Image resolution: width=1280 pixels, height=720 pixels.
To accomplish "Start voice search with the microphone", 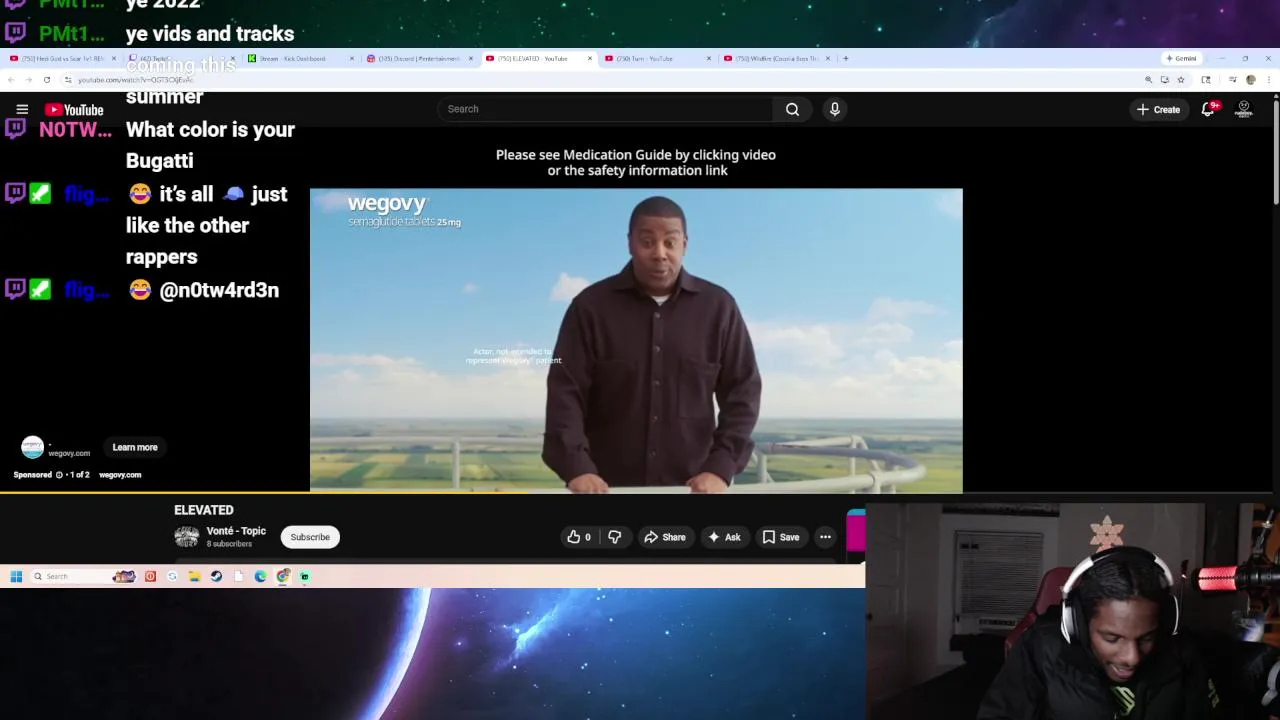I will 835,109.
